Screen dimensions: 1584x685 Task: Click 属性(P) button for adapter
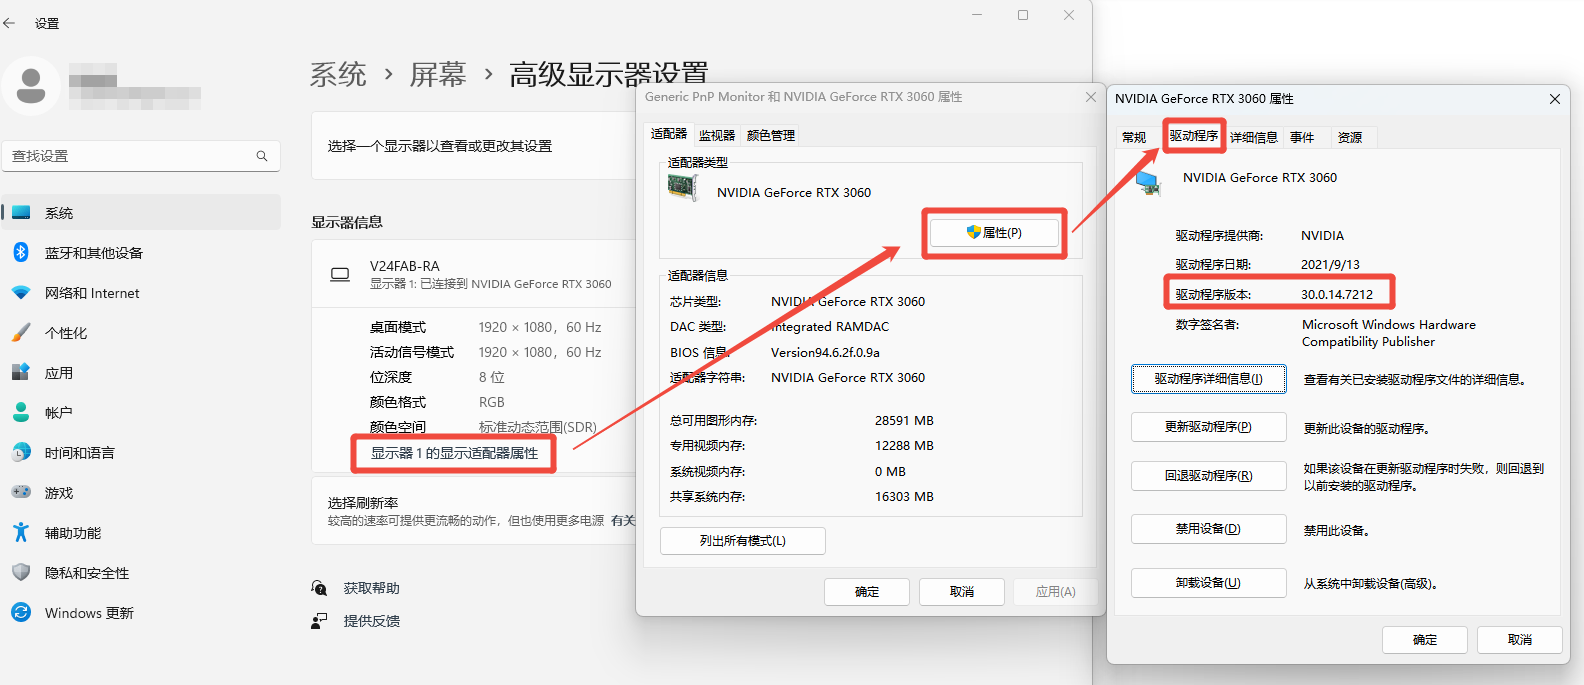click(x=994, y=233)
